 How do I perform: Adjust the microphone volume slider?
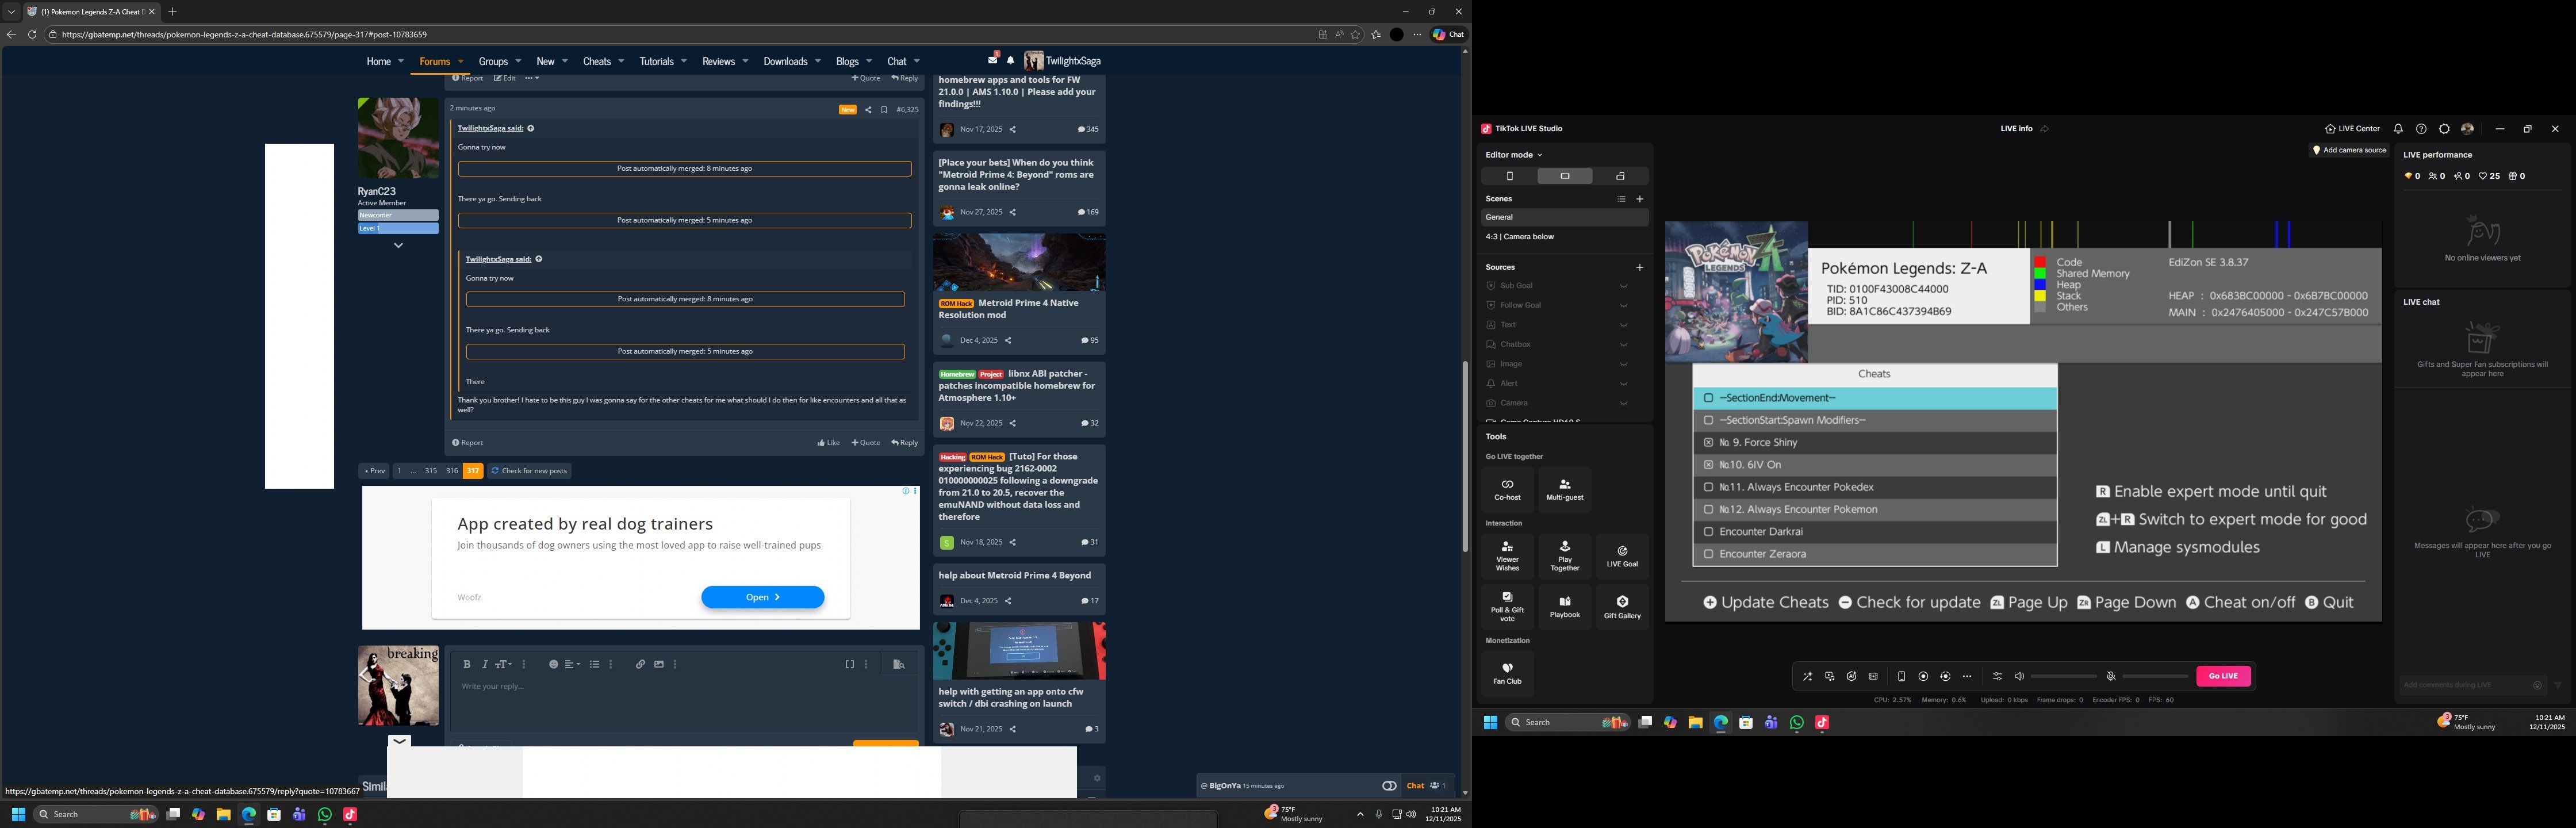(2156, 676)
